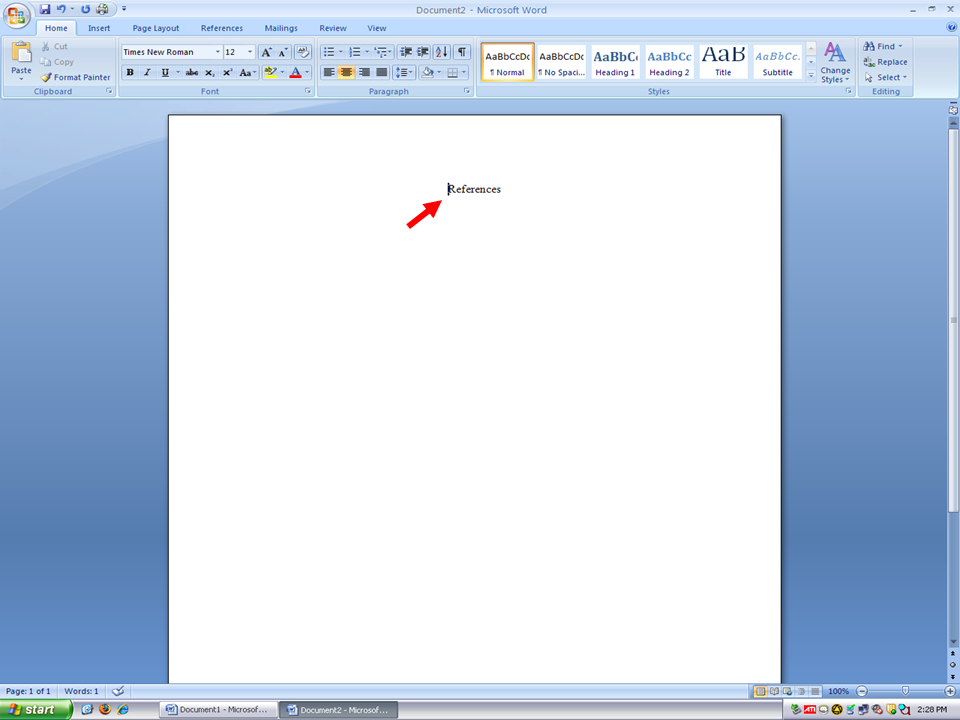This screenshot has height=720, width=960.
Task: Toggle Superscript formatting
Action: coord(227,72)
